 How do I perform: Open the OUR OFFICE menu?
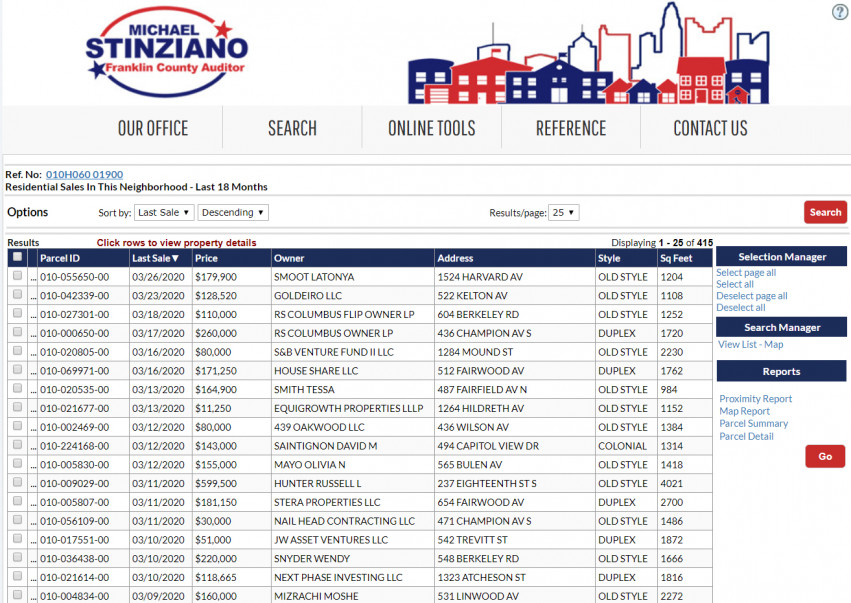[x=153, y=128]
